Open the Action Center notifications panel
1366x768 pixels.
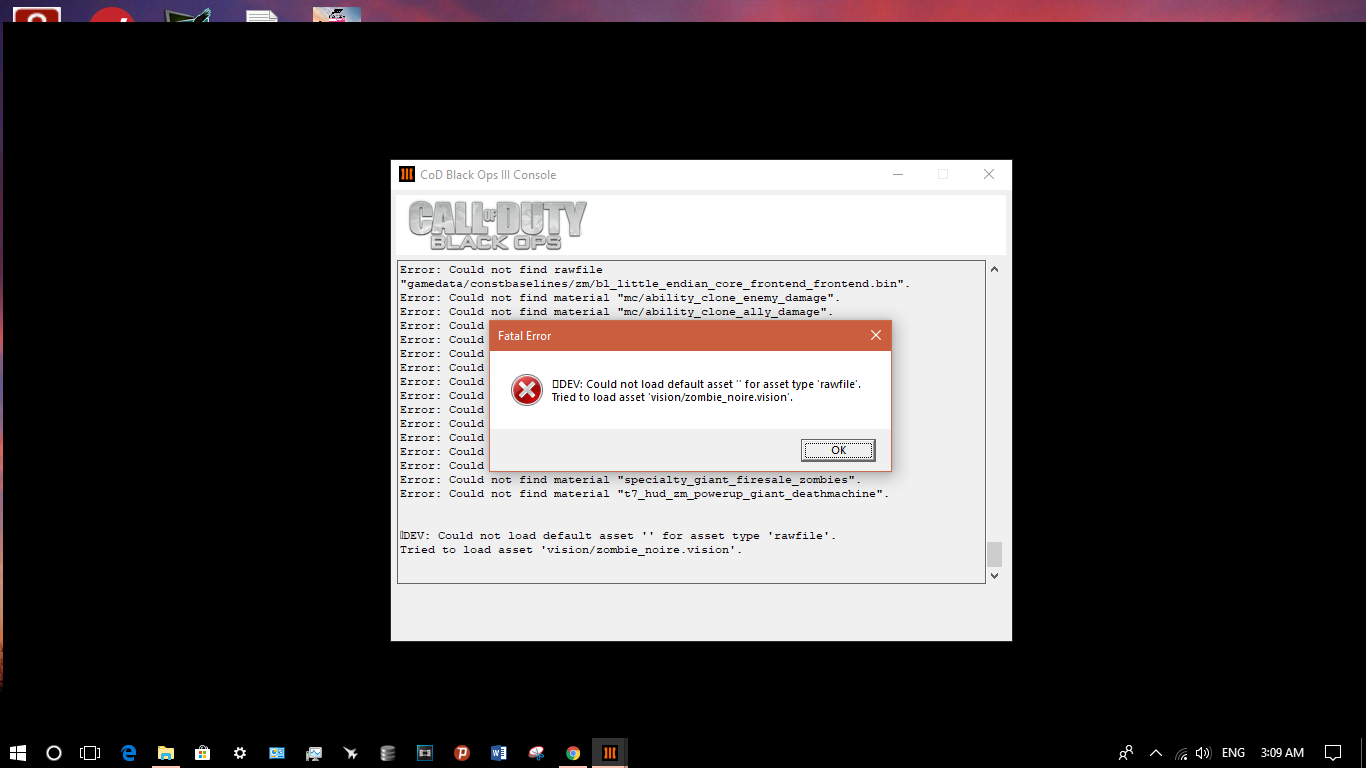(x=1333, y=753)
